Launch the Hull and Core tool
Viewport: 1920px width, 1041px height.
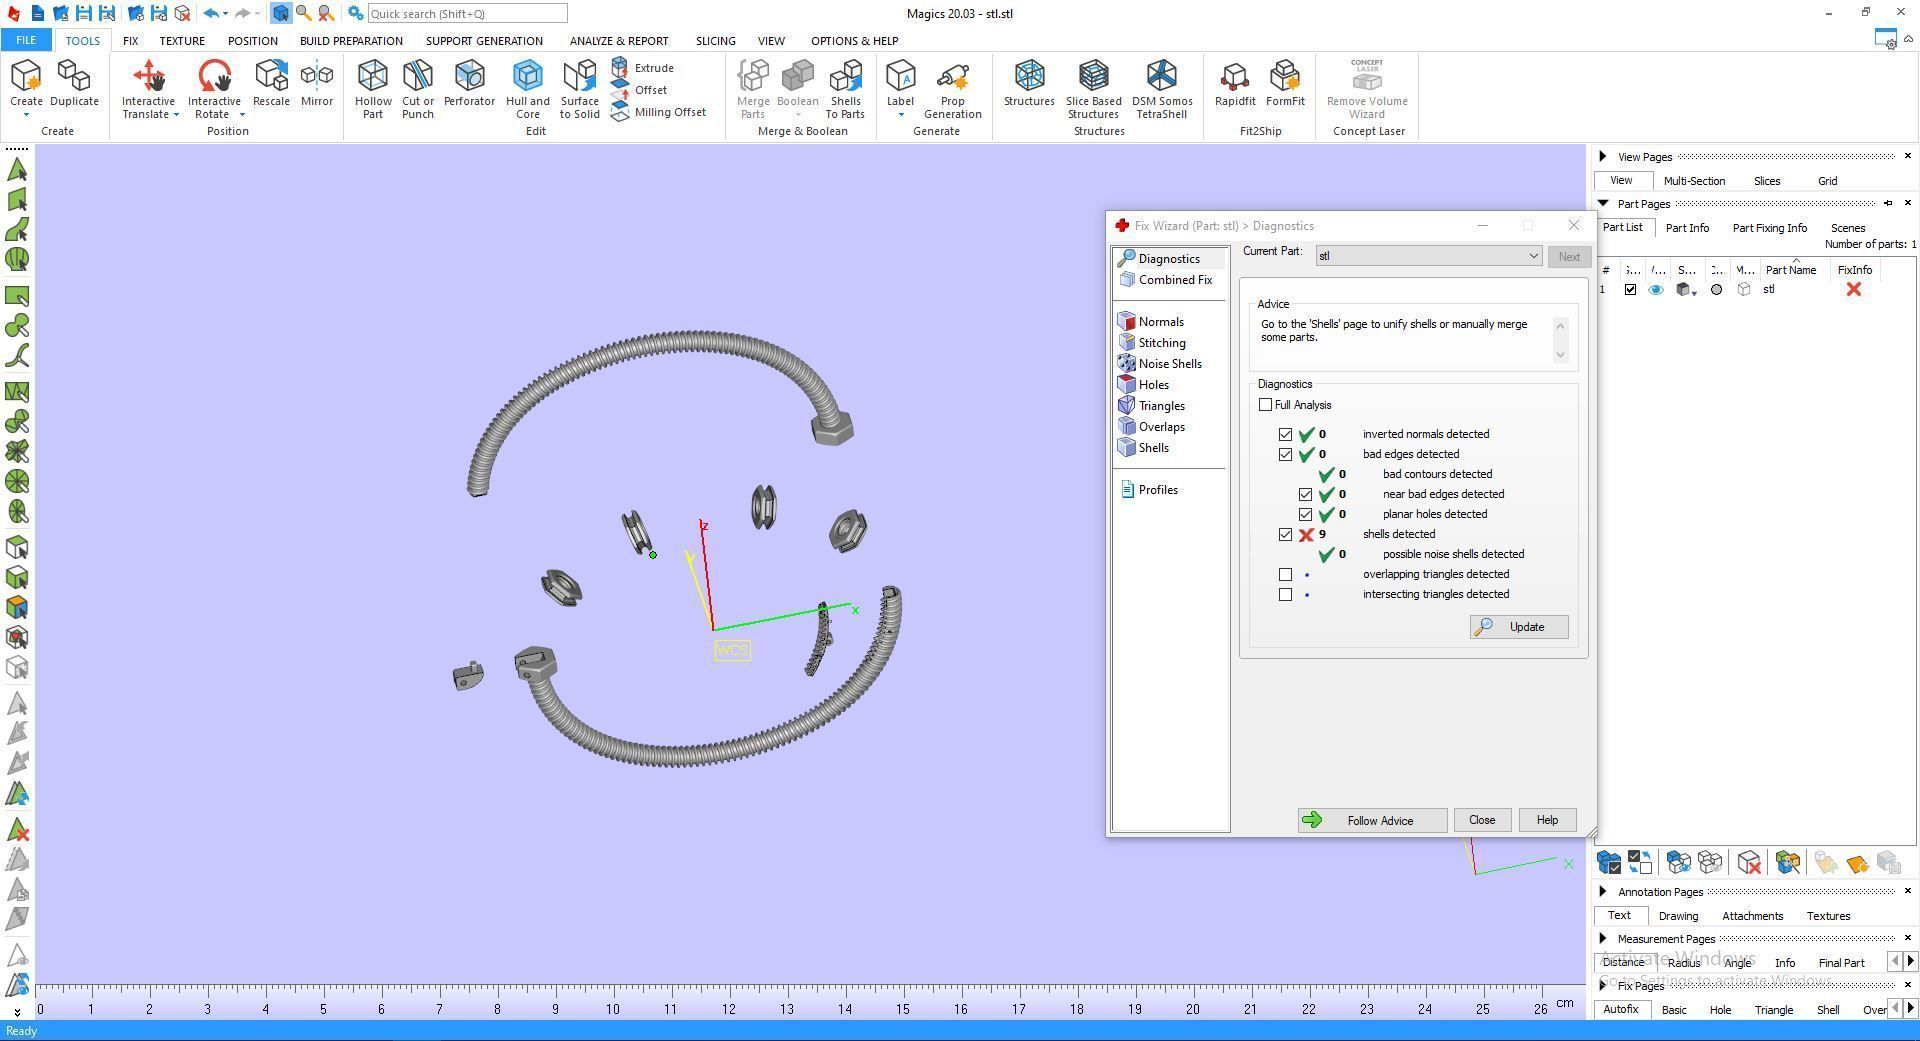pyautogui.click(x=527, y=88)
